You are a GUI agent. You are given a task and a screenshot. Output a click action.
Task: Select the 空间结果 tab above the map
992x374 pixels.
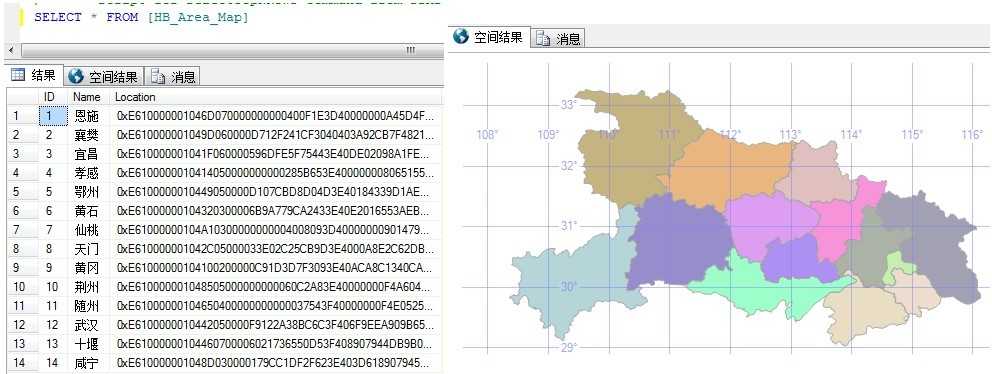pyautogui.click(x=489, y=37)
